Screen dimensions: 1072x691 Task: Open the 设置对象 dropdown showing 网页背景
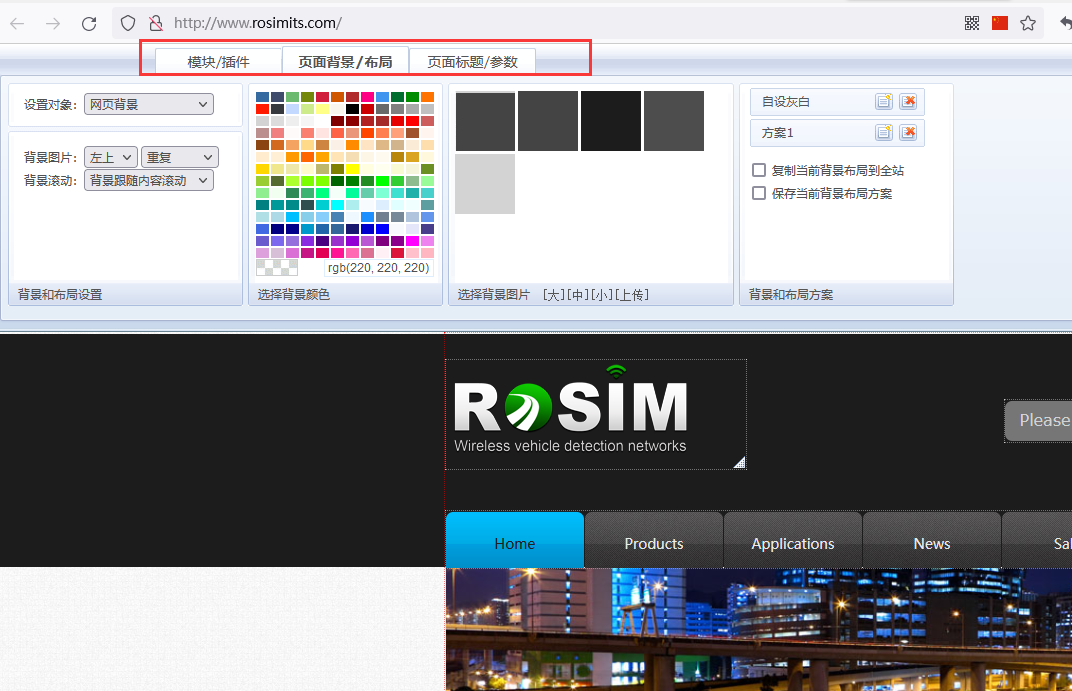(148, 104)
